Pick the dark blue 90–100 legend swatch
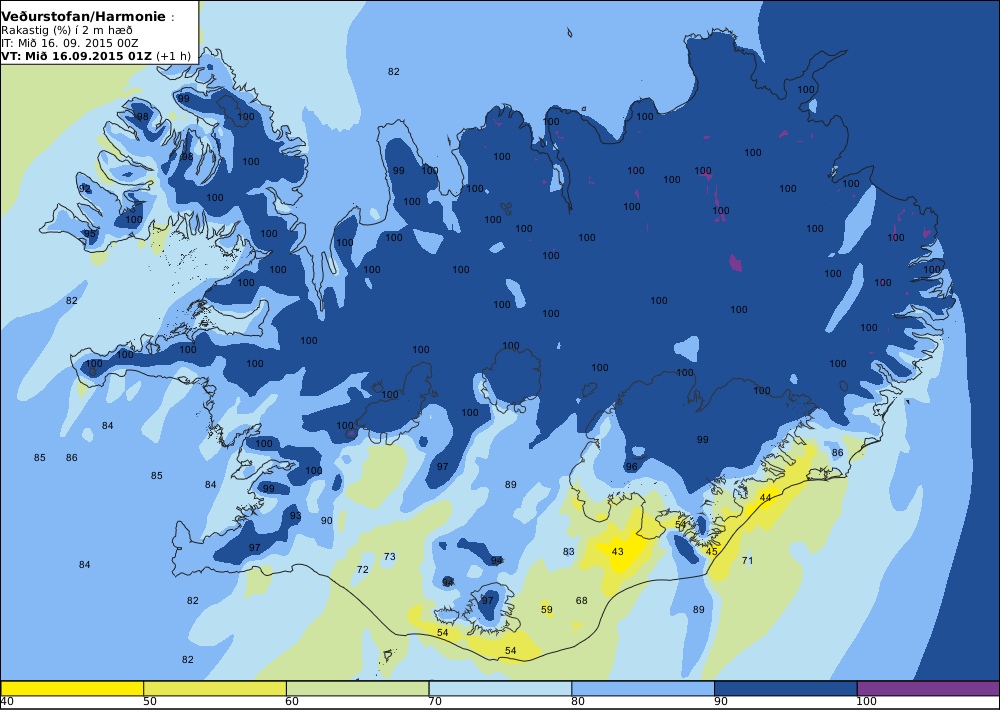Viewport: 1000px width, 710px height. point(786,688)
